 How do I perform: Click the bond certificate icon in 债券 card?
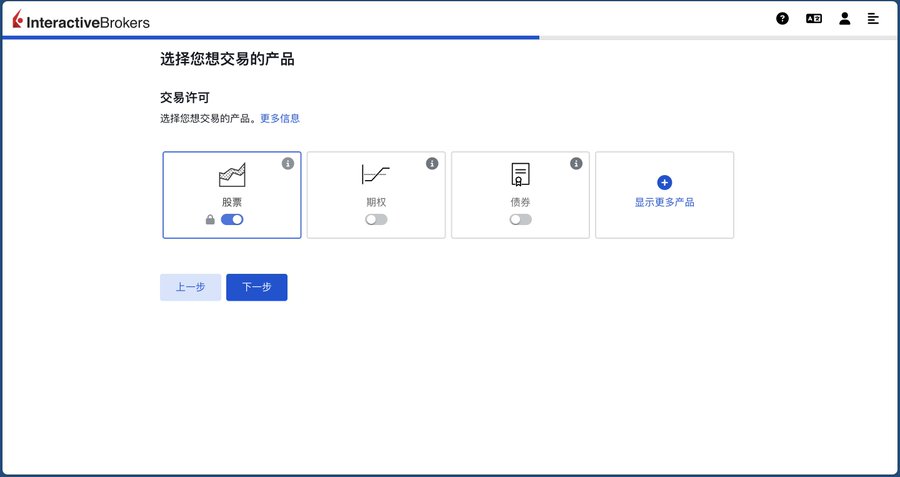[520, 174]
